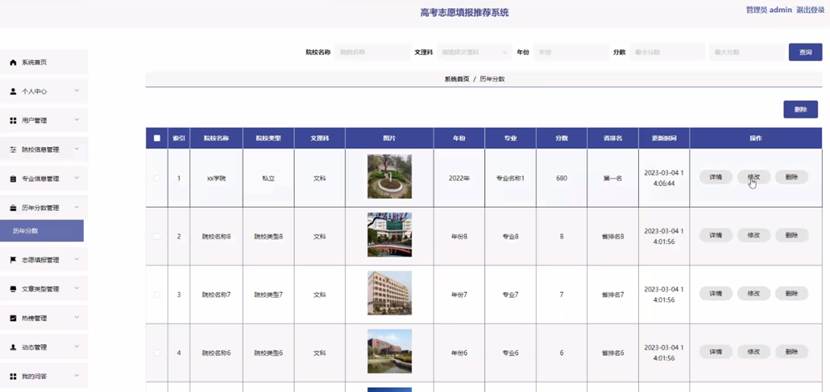The height and width of the screenshot is (392, 830).
Task: Click the 高考志愿填报推荐系统 title
Action: (464, 13)
